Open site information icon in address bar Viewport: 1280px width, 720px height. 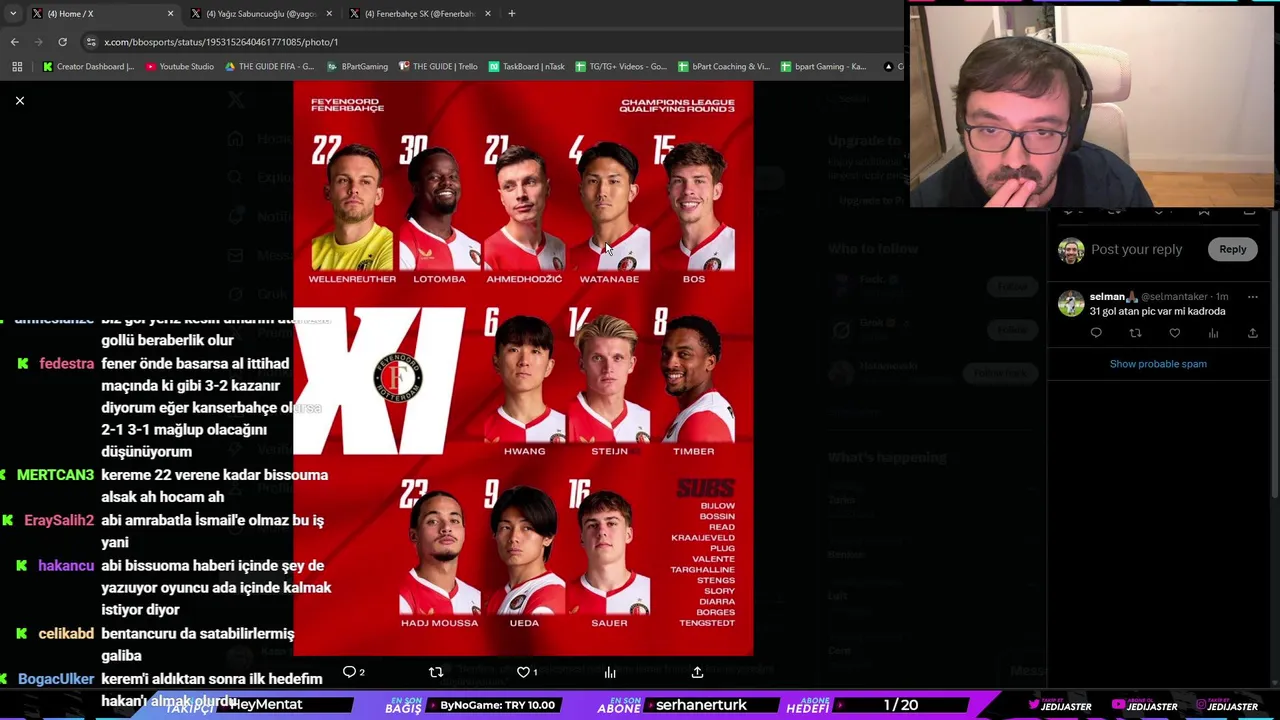coord(90,42)
